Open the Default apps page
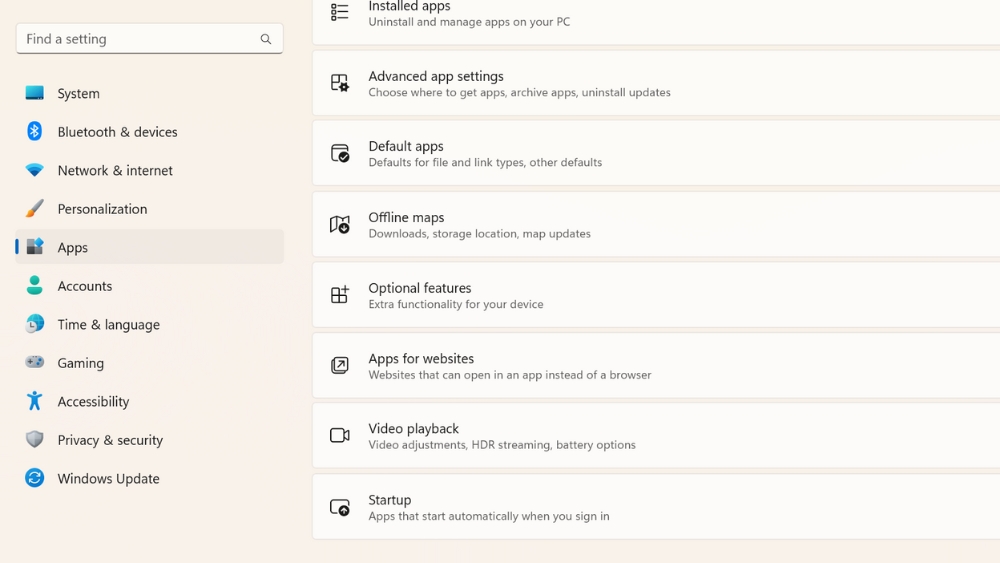 tap(406, 147)
